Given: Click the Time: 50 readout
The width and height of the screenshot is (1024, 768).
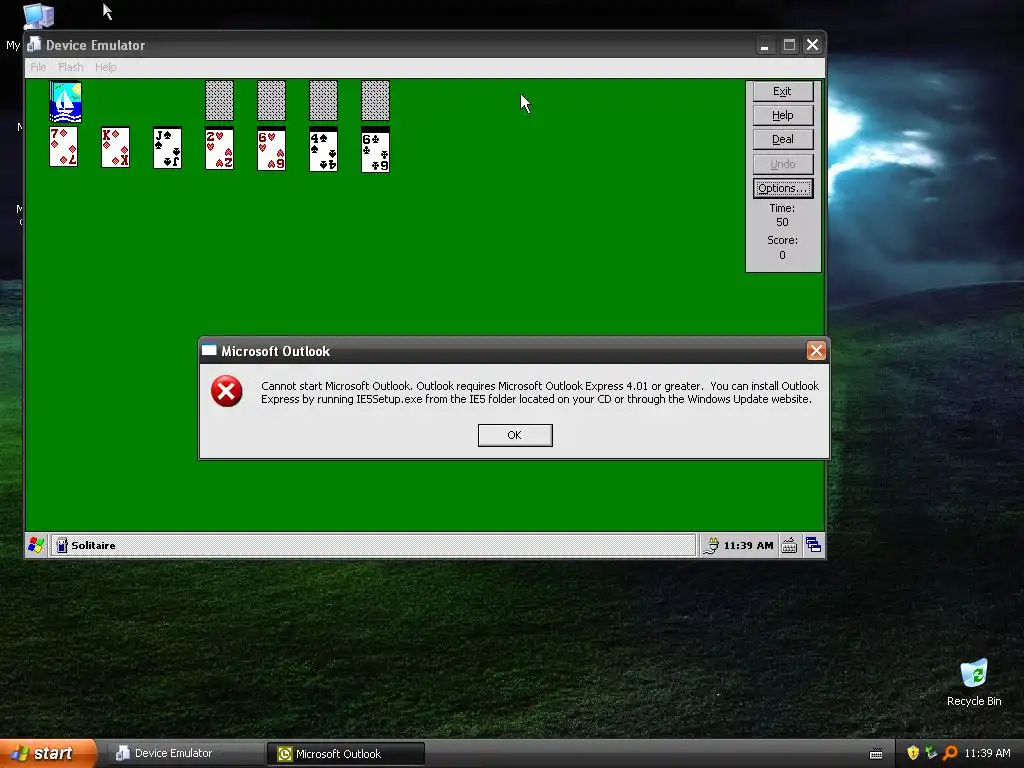Looking at the screenshot, I should [782, 215].
